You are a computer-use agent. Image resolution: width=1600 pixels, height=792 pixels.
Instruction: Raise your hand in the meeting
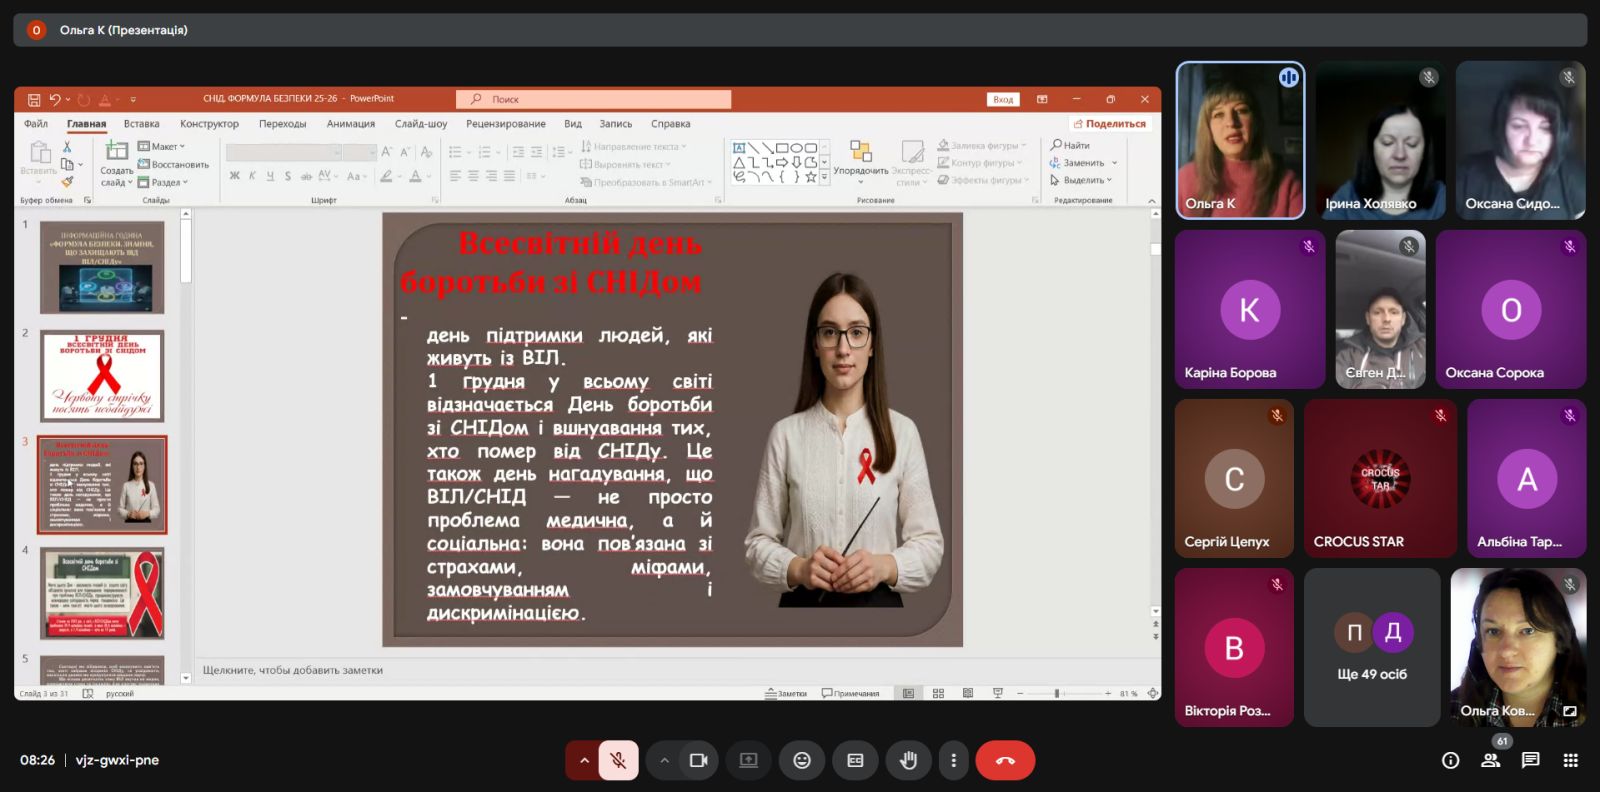(908, 761)
